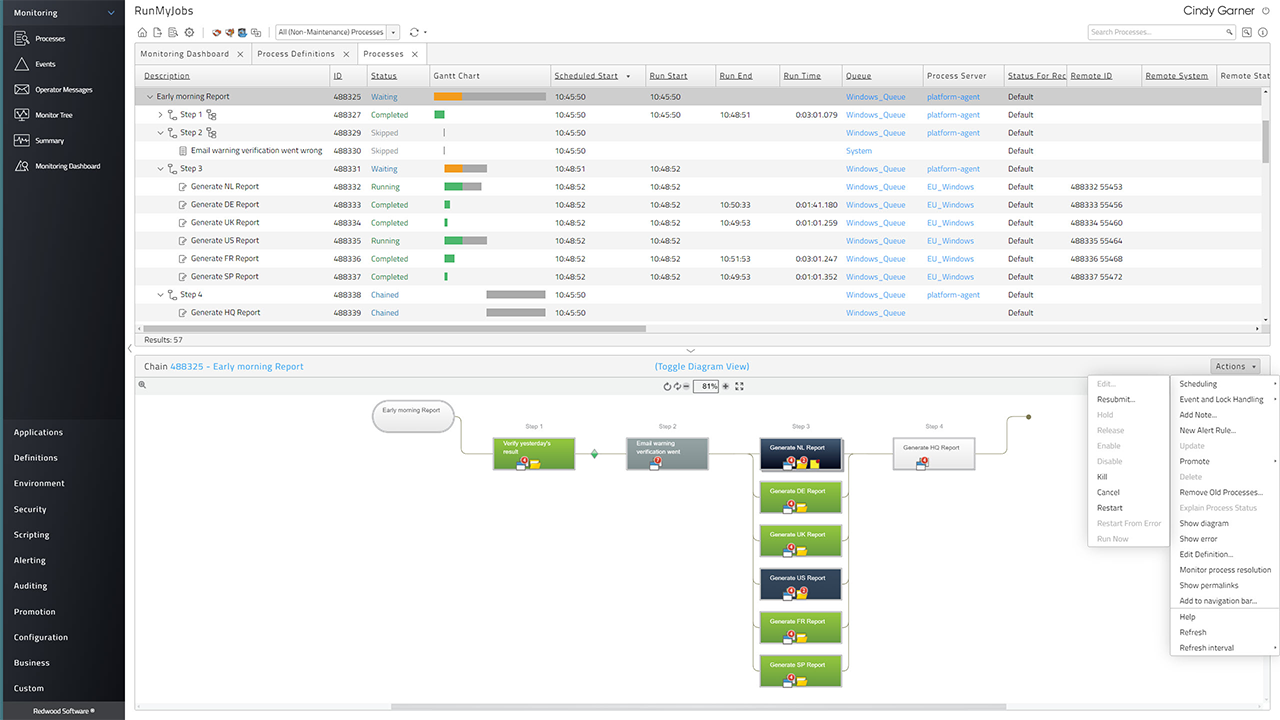Open the All (Non-Maintenance) Processes dropdown
Viewport: 1280px width, 720px height.
coord(393,32)
